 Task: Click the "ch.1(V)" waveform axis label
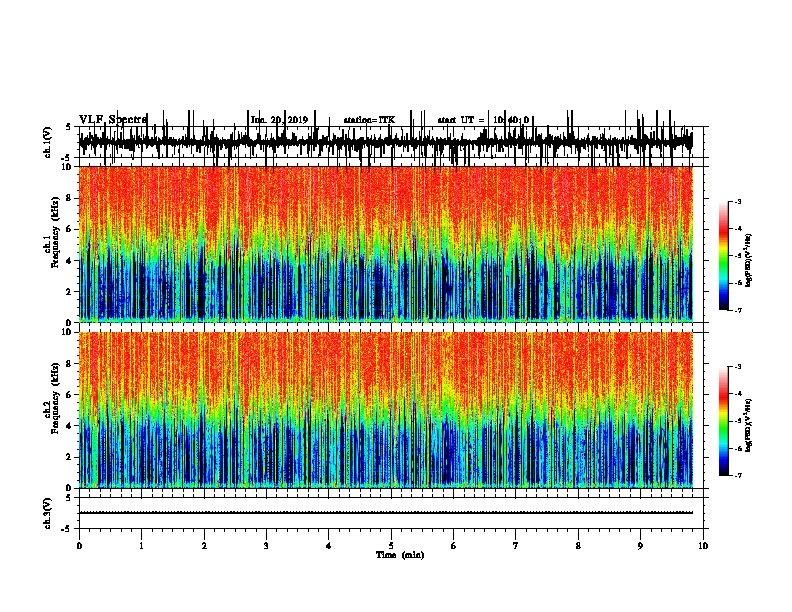point(47,141)
